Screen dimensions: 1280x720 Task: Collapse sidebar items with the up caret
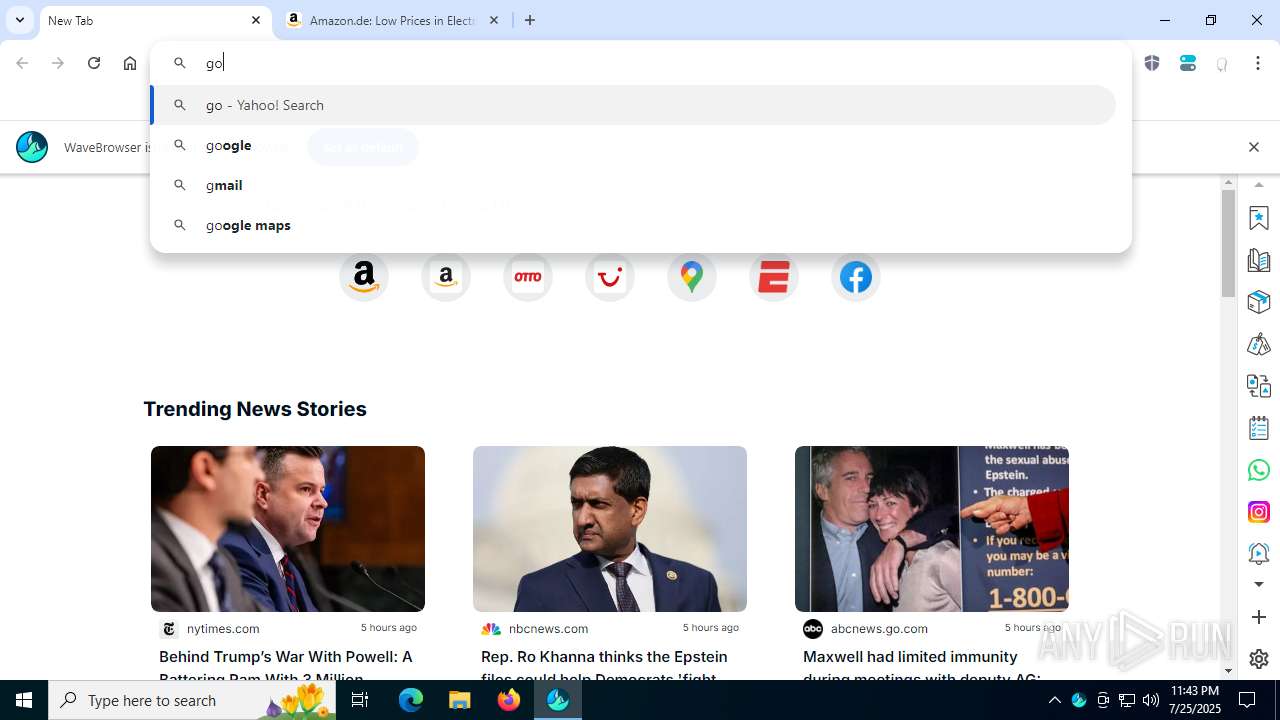coord(1259,186)
